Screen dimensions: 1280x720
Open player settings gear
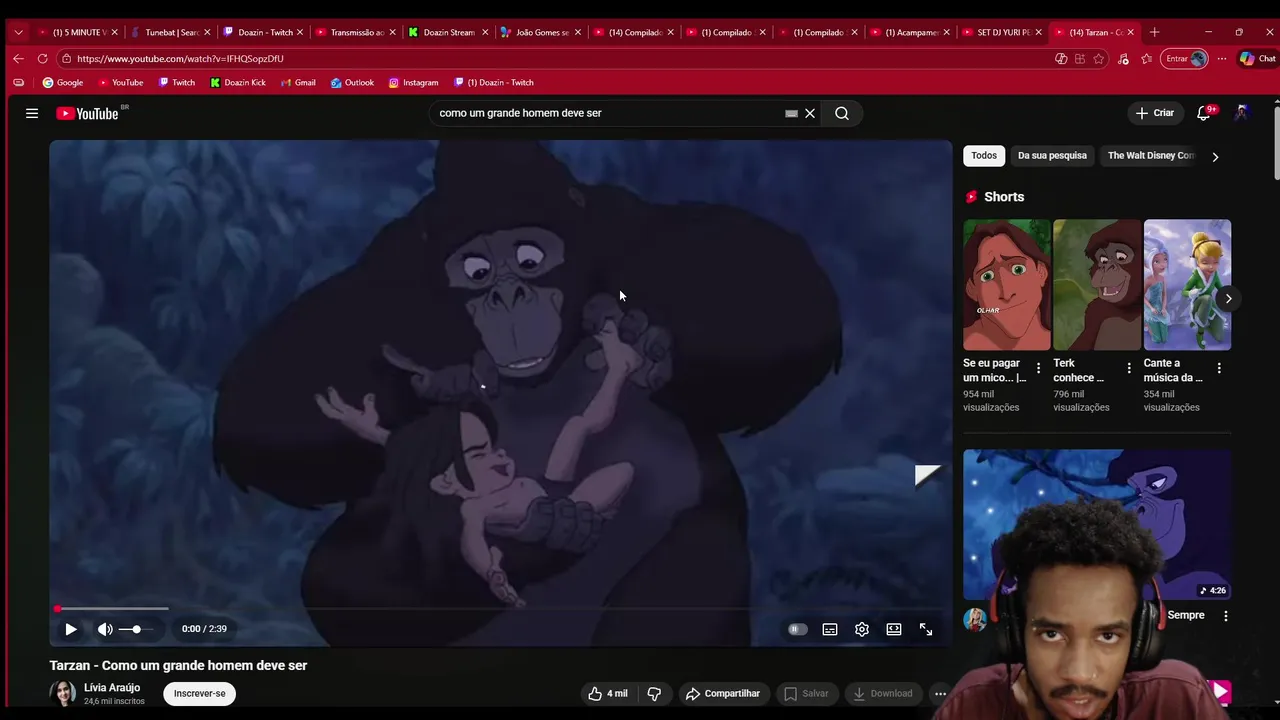862,629
